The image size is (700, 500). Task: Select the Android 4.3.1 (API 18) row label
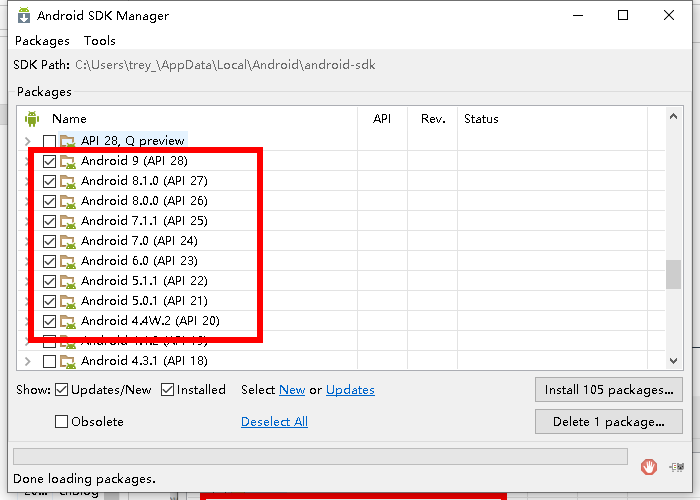144,361
